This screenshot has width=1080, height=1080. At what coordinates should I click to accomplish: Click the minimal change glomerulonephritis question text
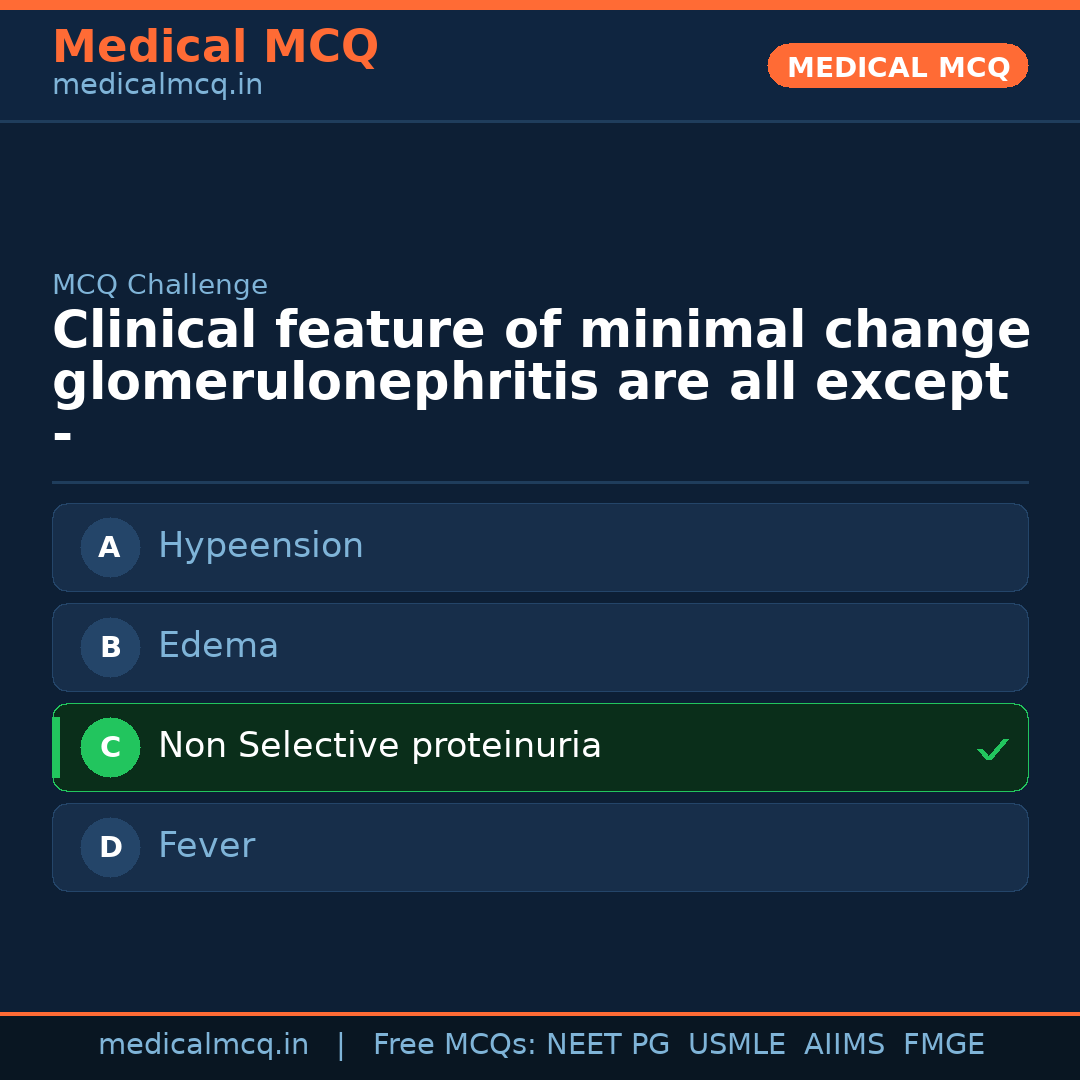pos(540,357)
